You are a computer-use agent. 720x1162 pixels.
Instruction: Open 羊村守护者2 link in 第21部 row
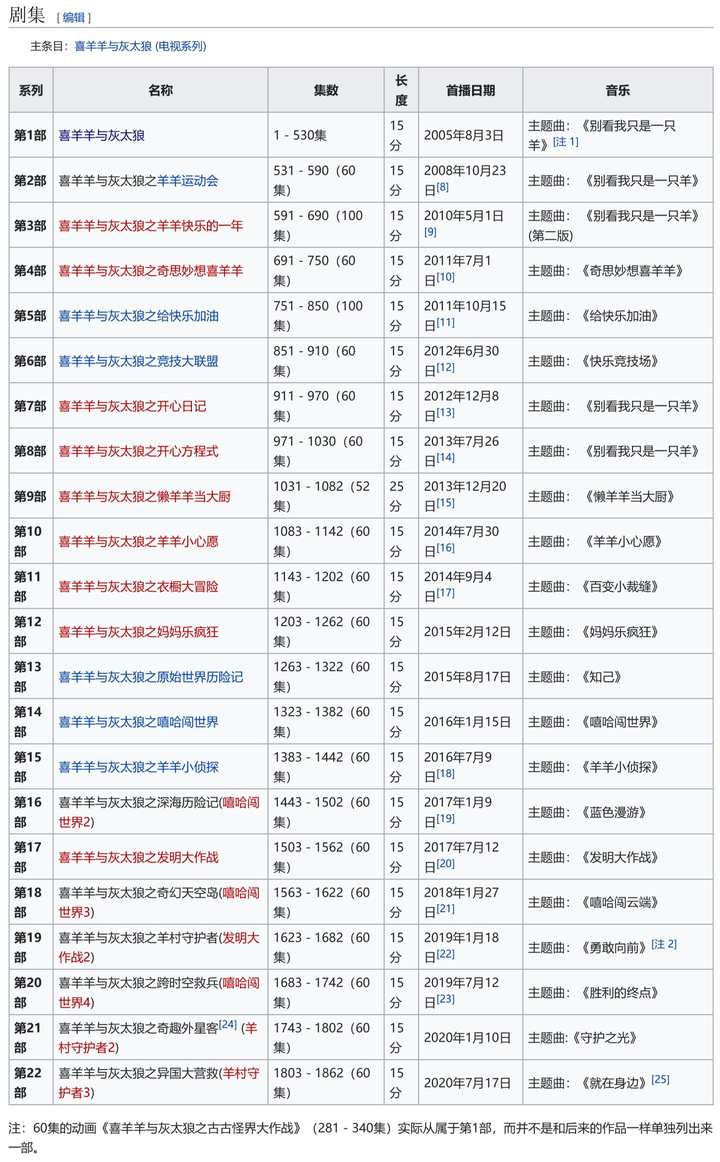[x=158, y=1038]
